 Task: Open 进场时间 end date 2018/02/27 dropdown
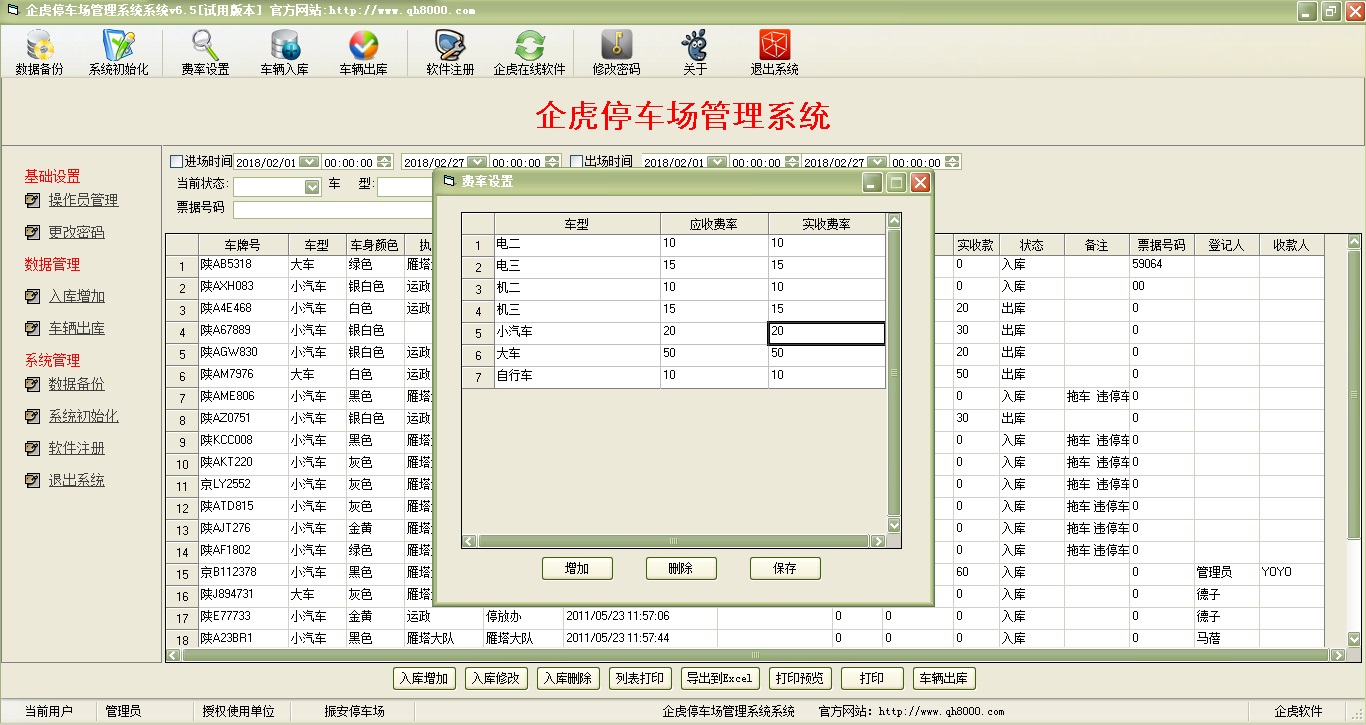click(x=477, y=162)
